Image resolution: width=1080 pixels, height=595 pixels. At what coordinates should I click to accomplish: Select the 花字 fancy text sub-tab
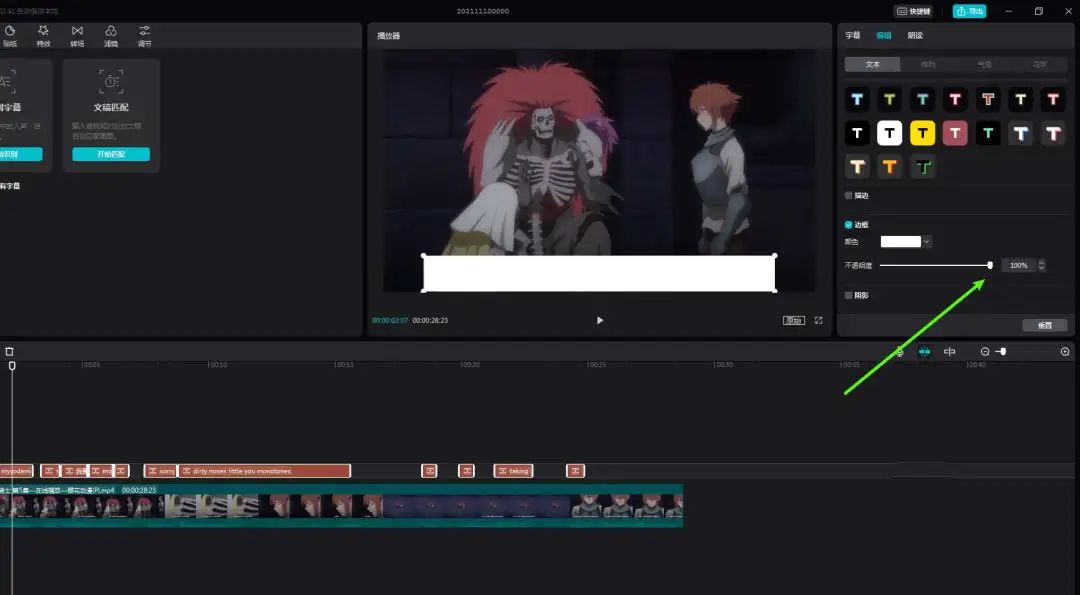coord(1039,64)
